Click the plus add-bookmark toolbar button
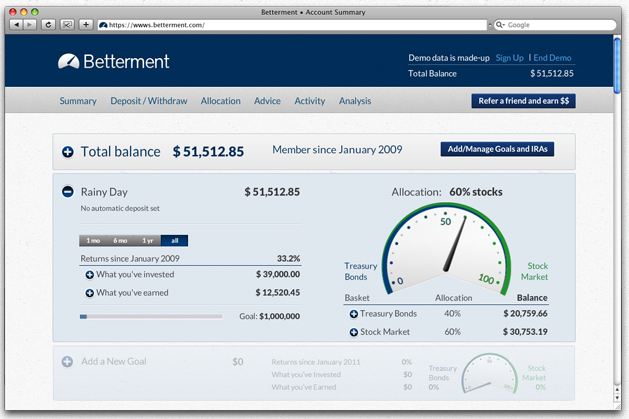The height and width of the screenshot is (419, 629). click(x=86, y=24)
